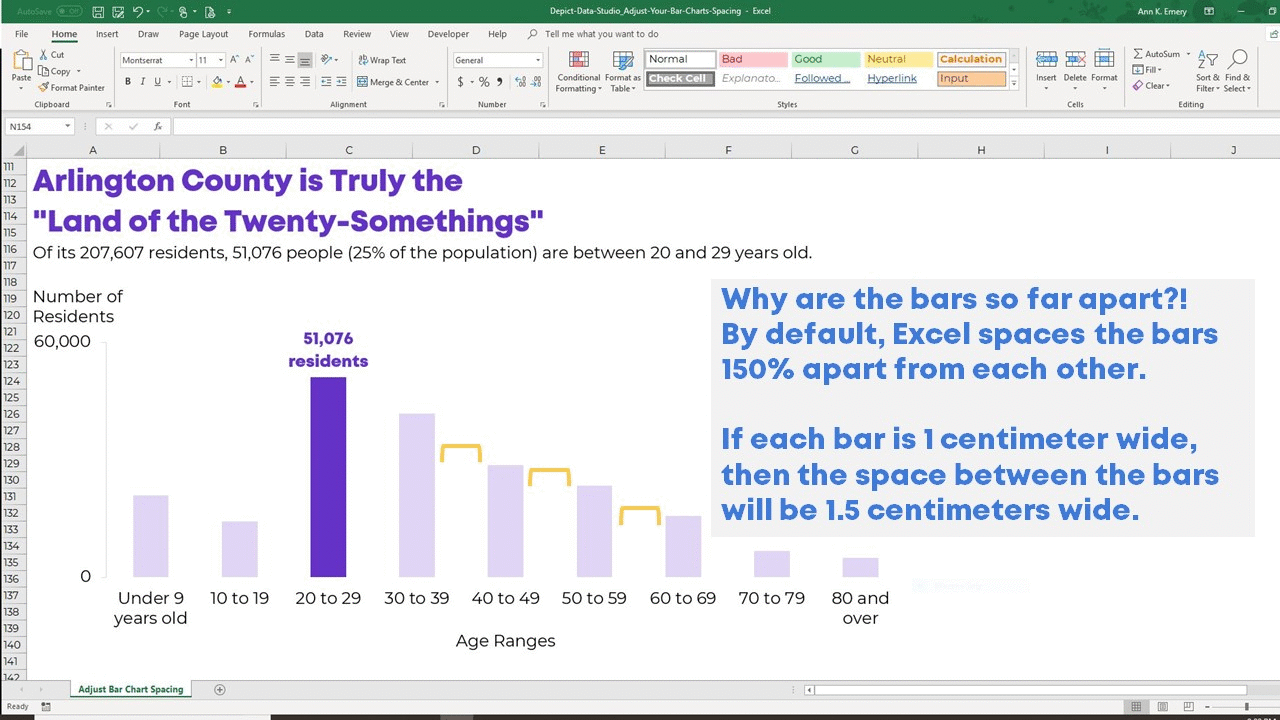The width and height of the screenshot is (1280, 720).
Task: Switch to the Formulas ribbon tab
Action: [266, 33]
